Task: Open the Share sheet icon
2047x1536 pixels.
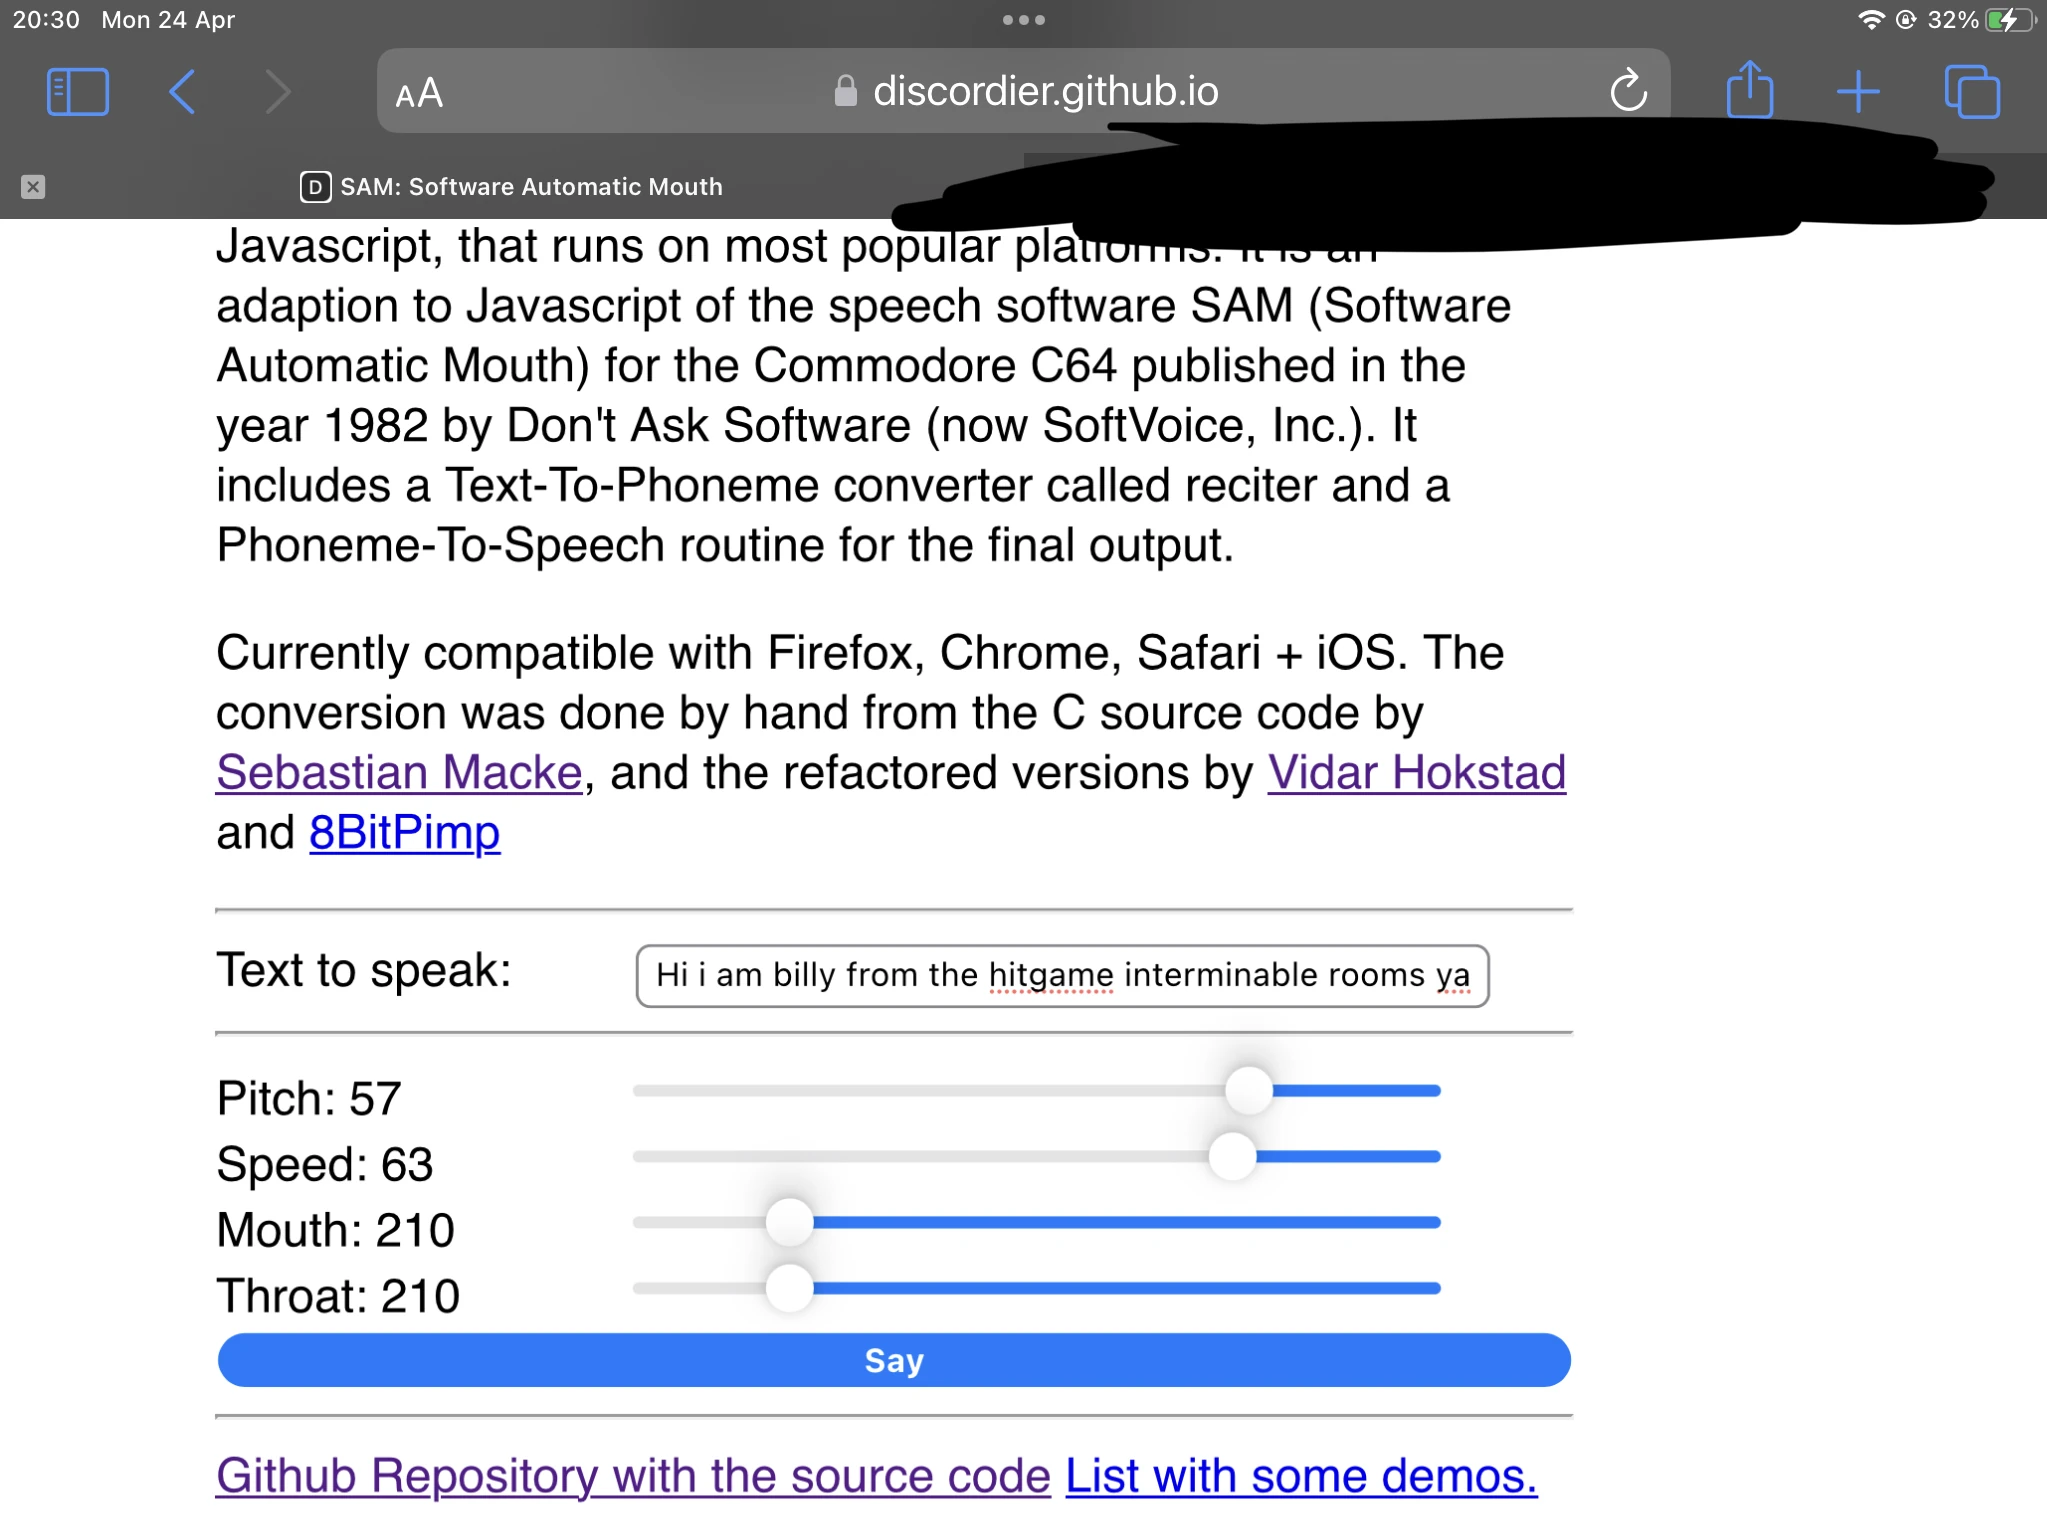Action: click(1749, 92)
